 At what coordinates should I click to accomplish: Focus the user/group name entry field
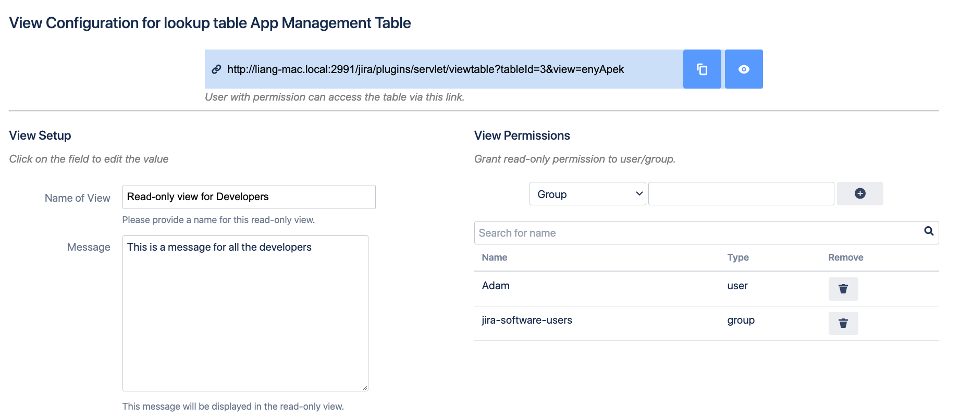(741, 194)
